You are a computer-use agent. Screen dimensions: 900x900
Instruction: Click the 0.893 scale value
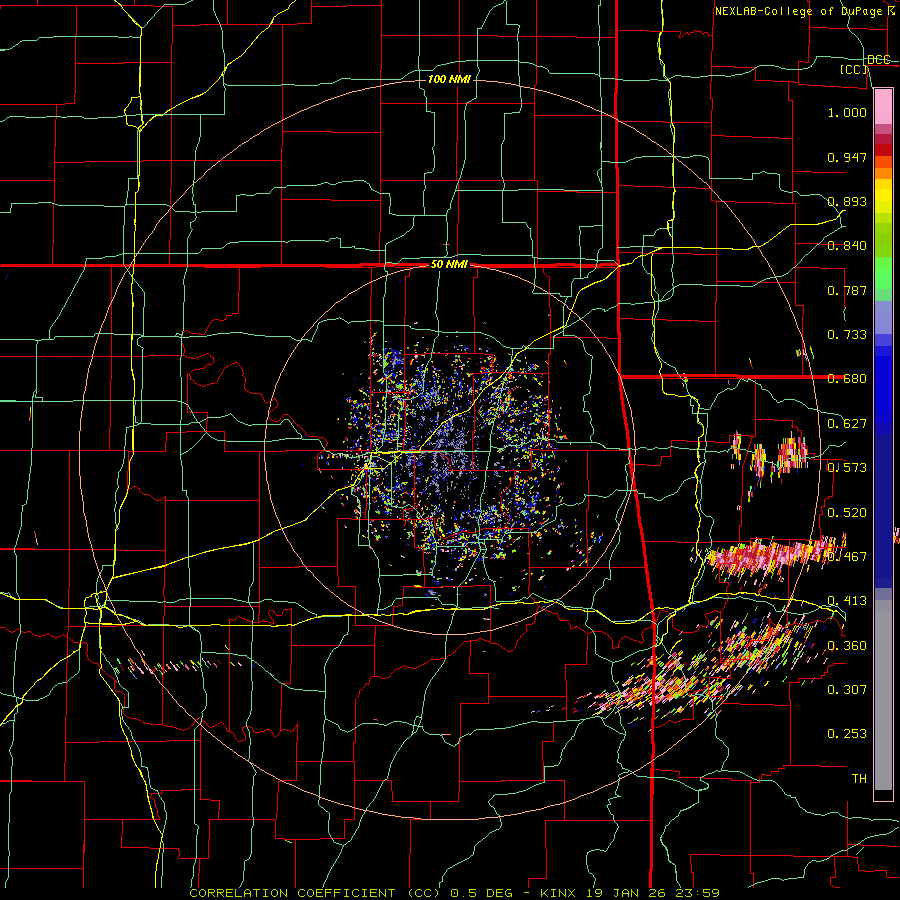pos(847,201)
